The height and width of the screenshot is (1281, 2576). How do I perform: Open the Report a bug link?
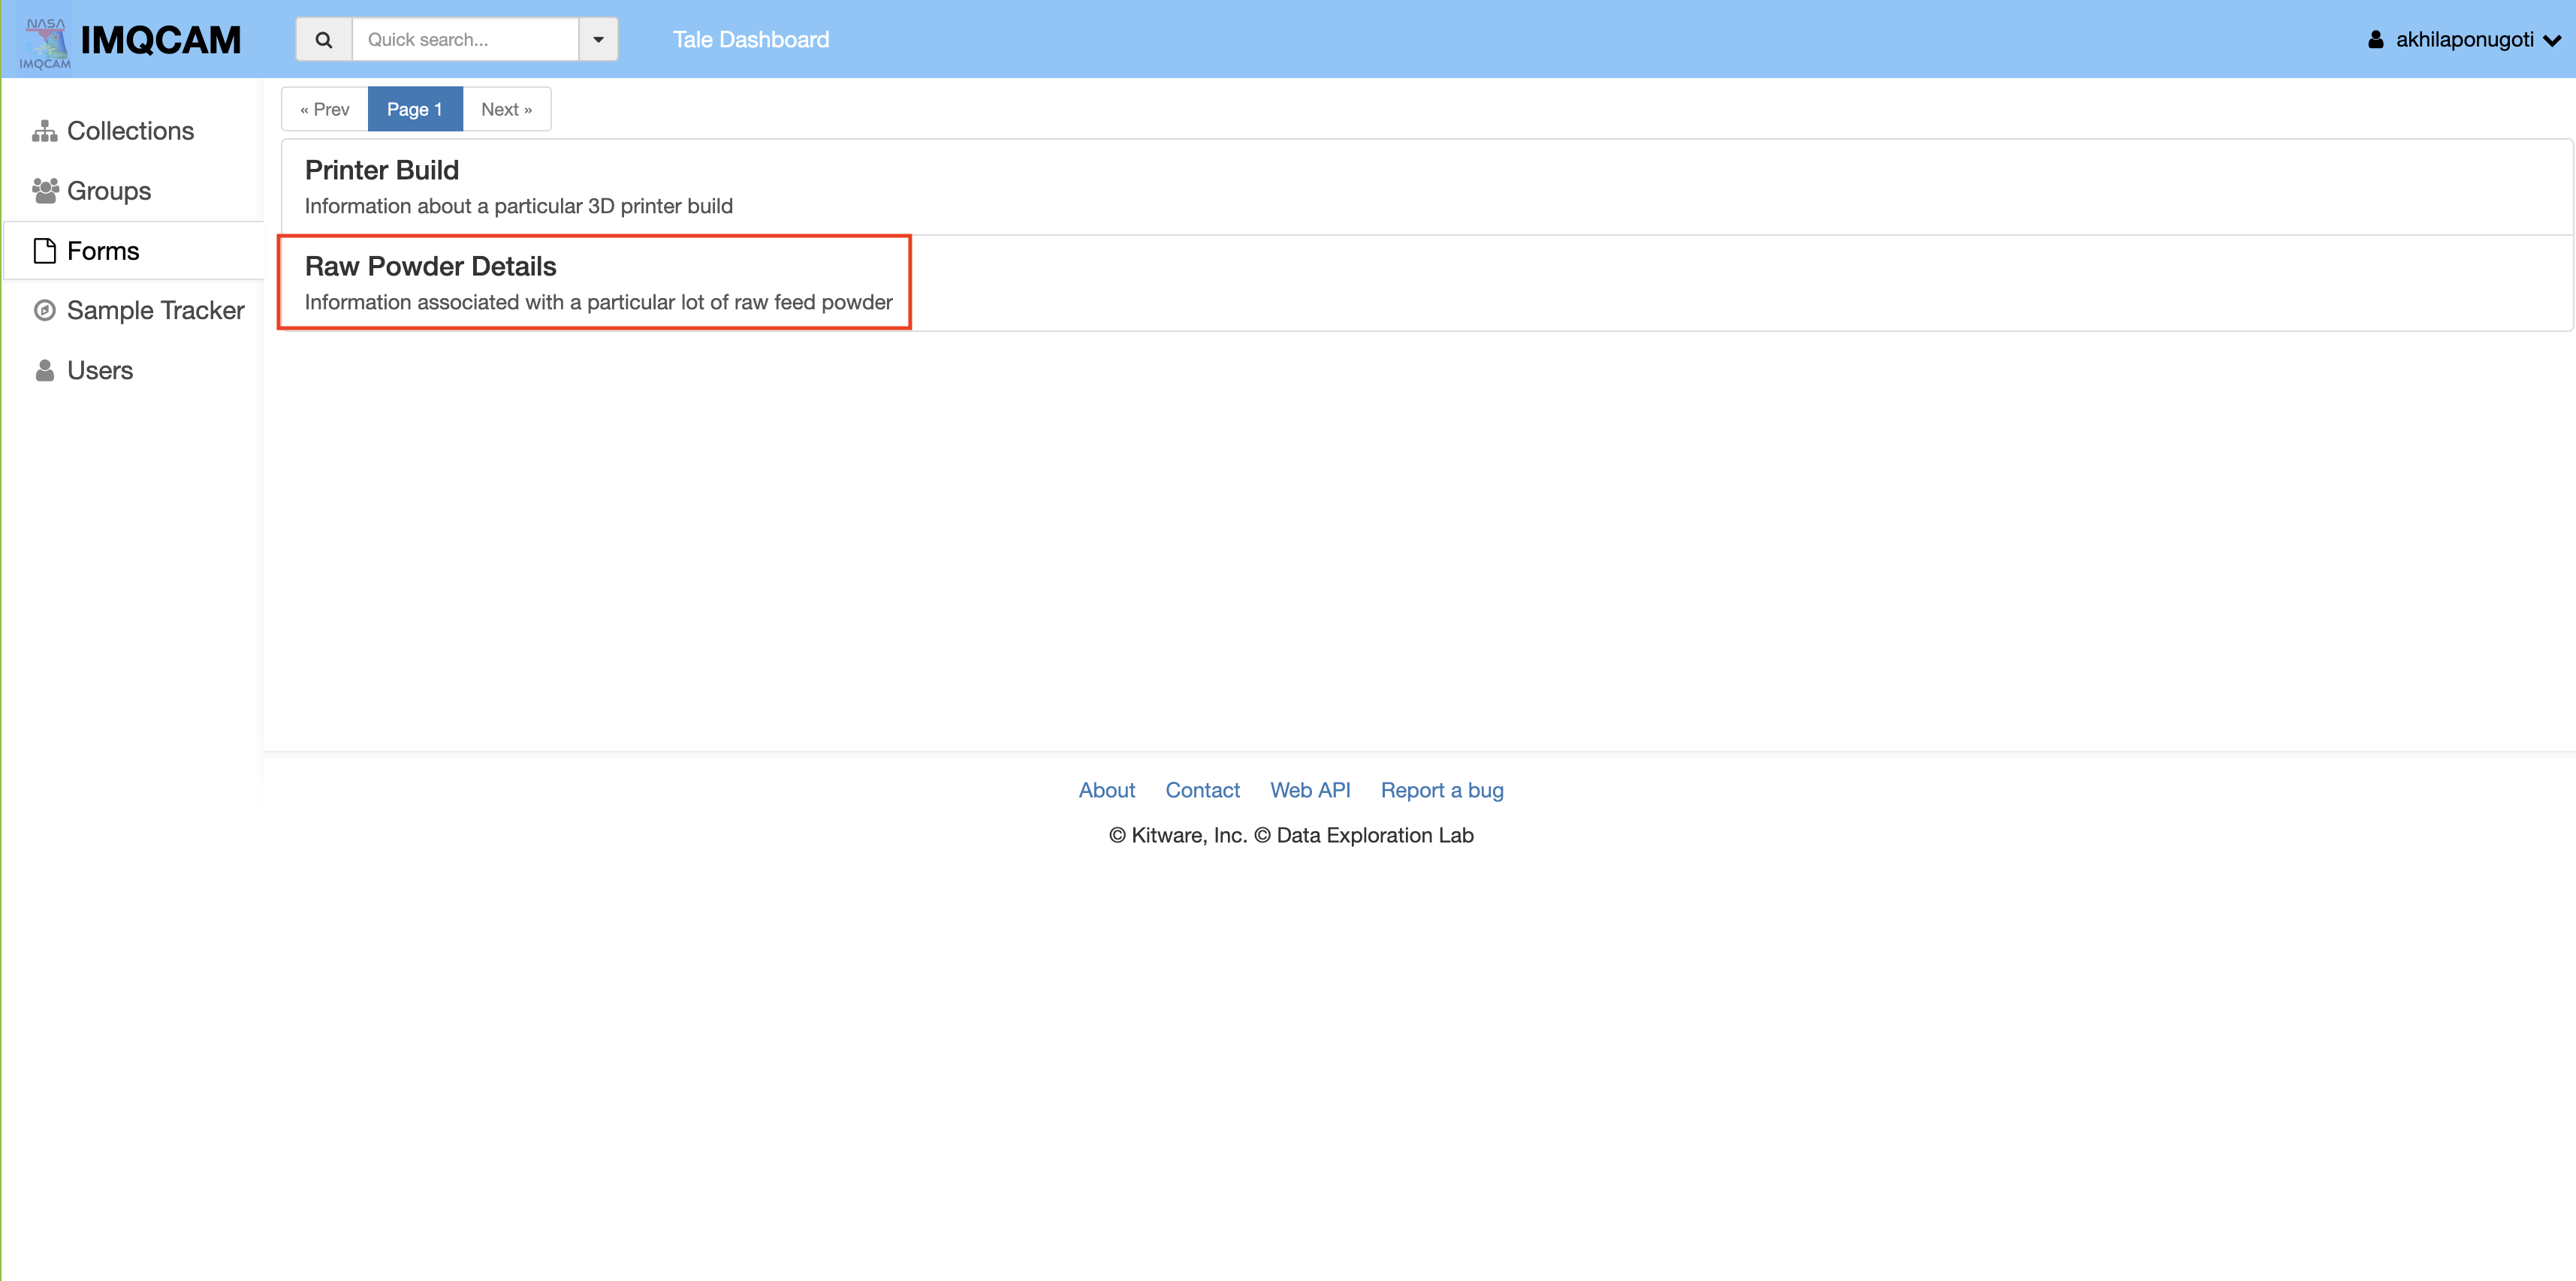1442,790
